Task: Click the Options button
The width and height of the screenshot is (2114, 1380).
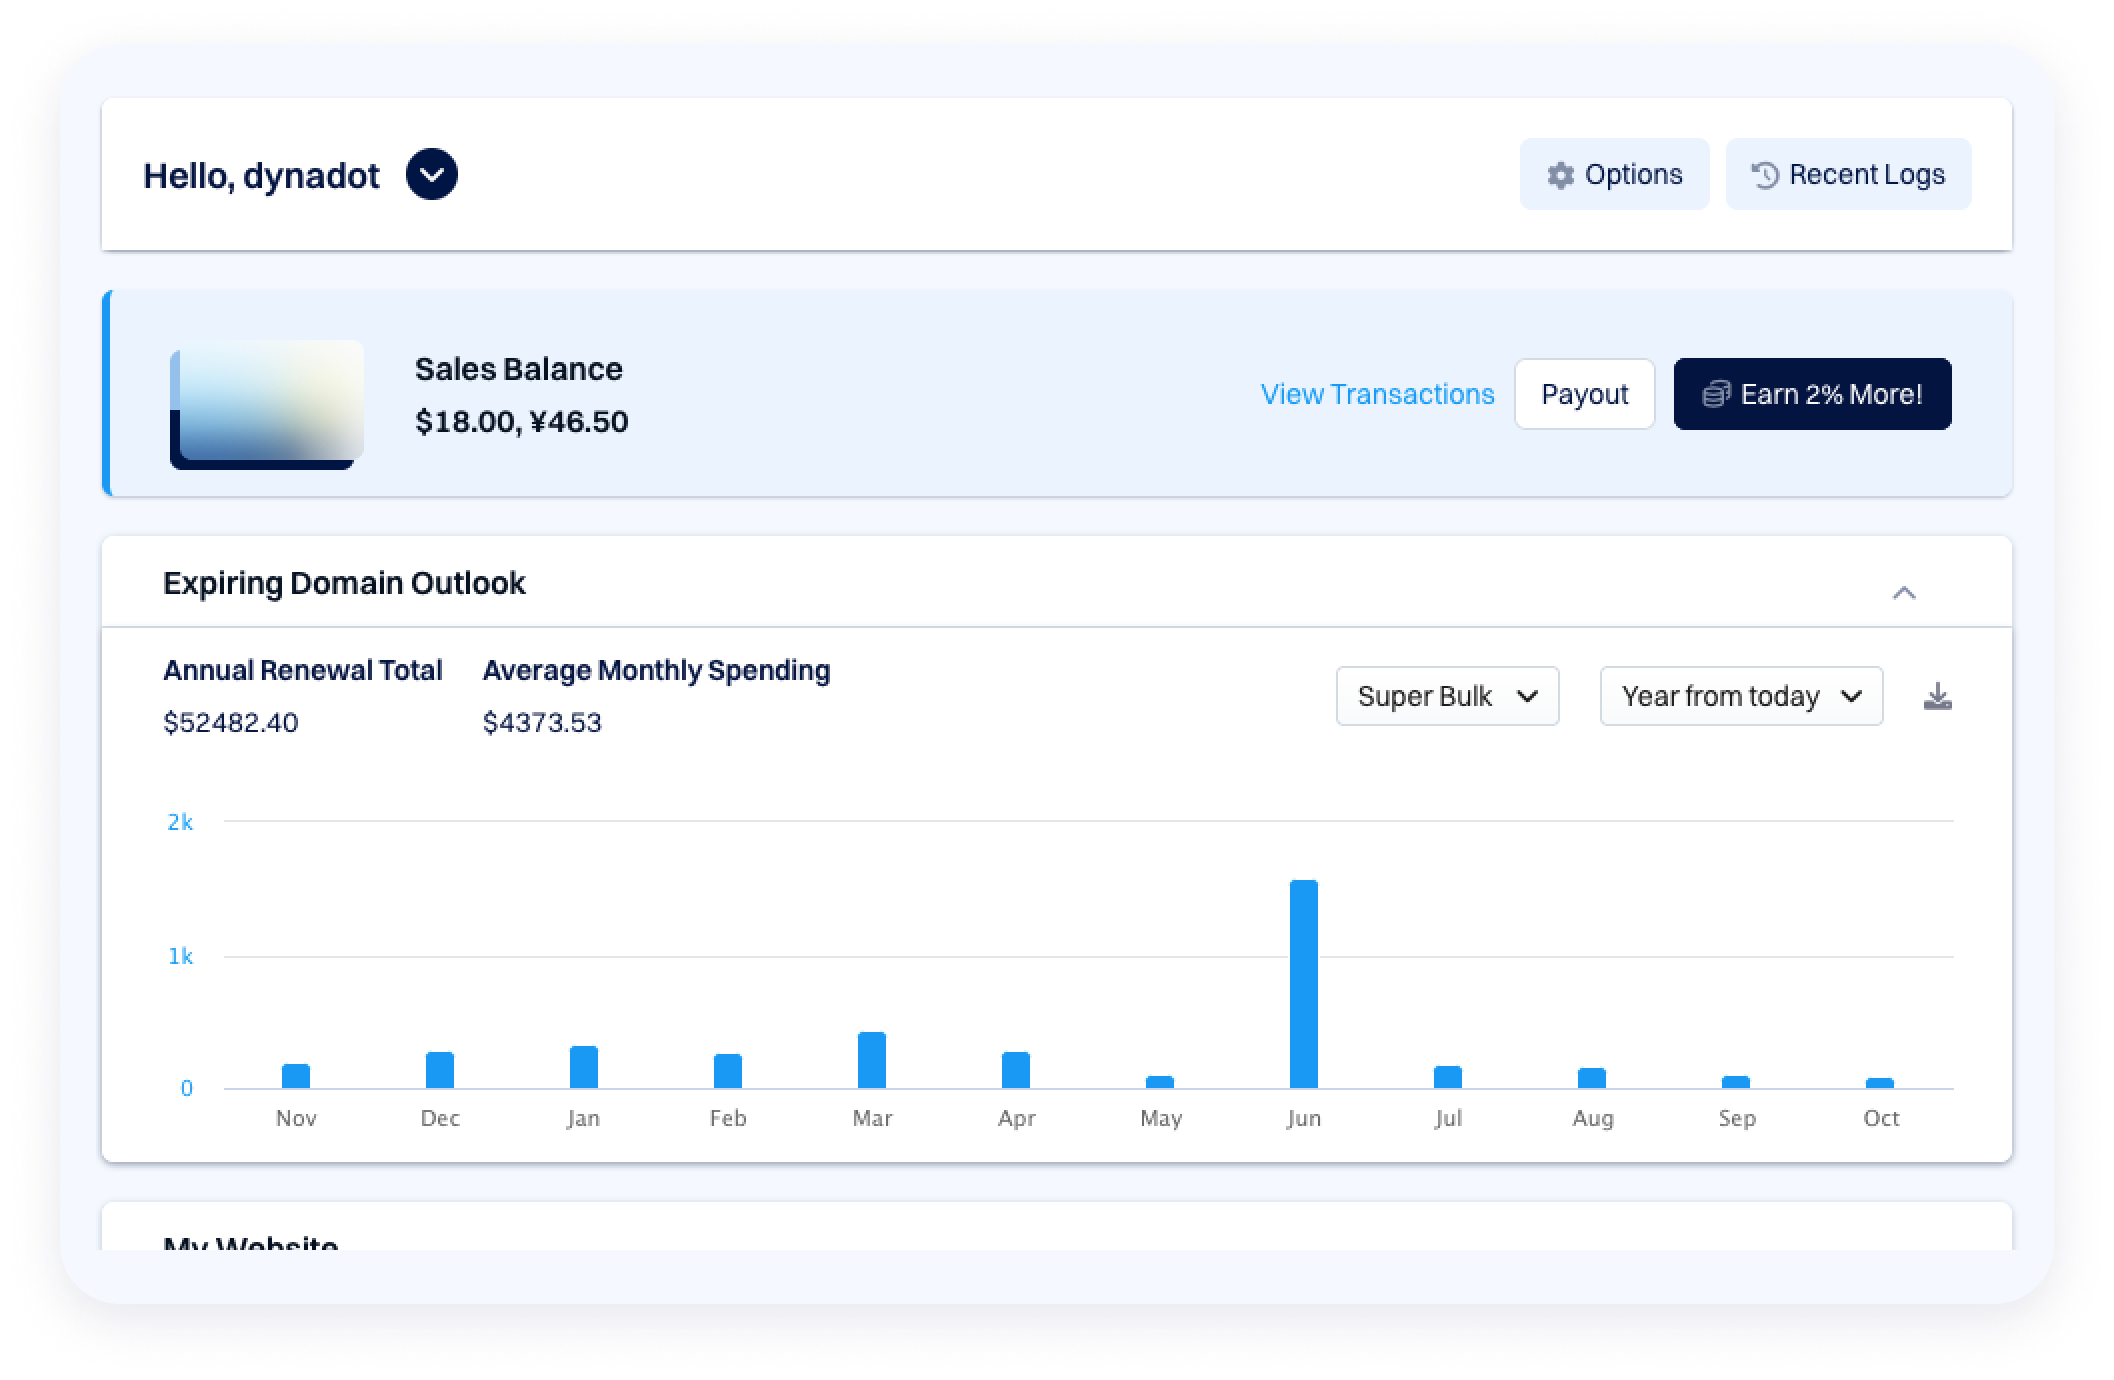Action: 1614,175
